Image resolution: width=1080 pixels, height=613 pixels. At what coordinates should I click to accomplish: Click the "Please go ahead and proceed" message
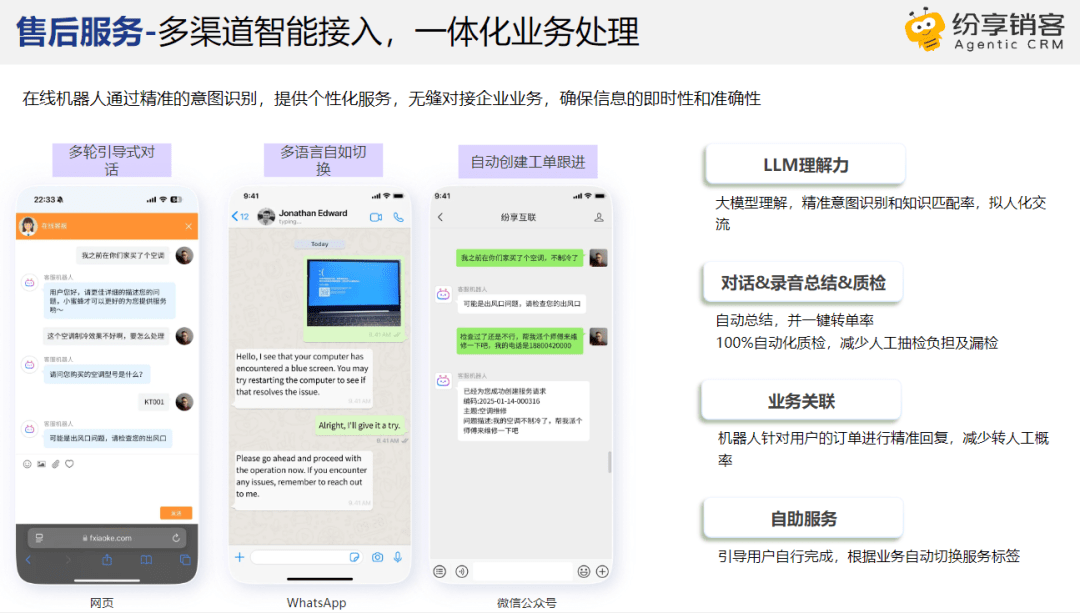(x=302, y=480)
